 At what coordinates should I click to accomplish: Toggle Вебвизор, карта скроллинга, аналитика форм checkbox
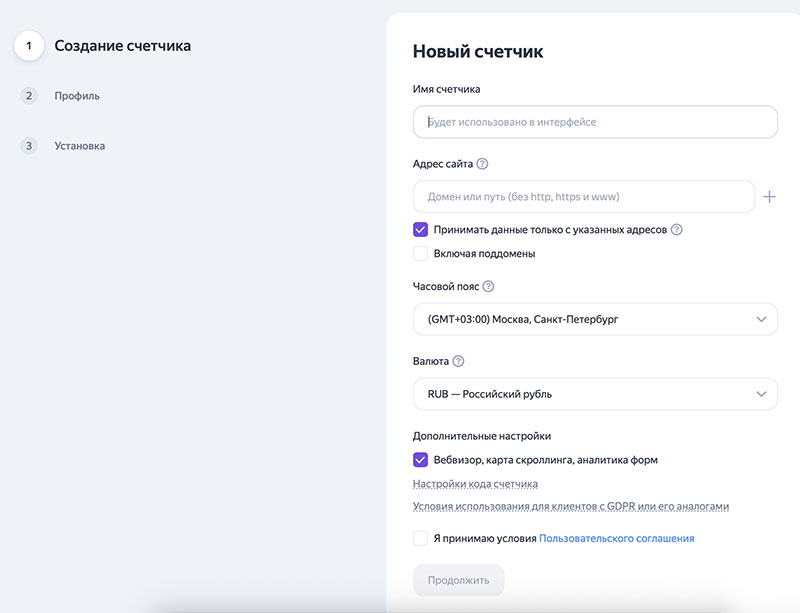pos(420,460)
